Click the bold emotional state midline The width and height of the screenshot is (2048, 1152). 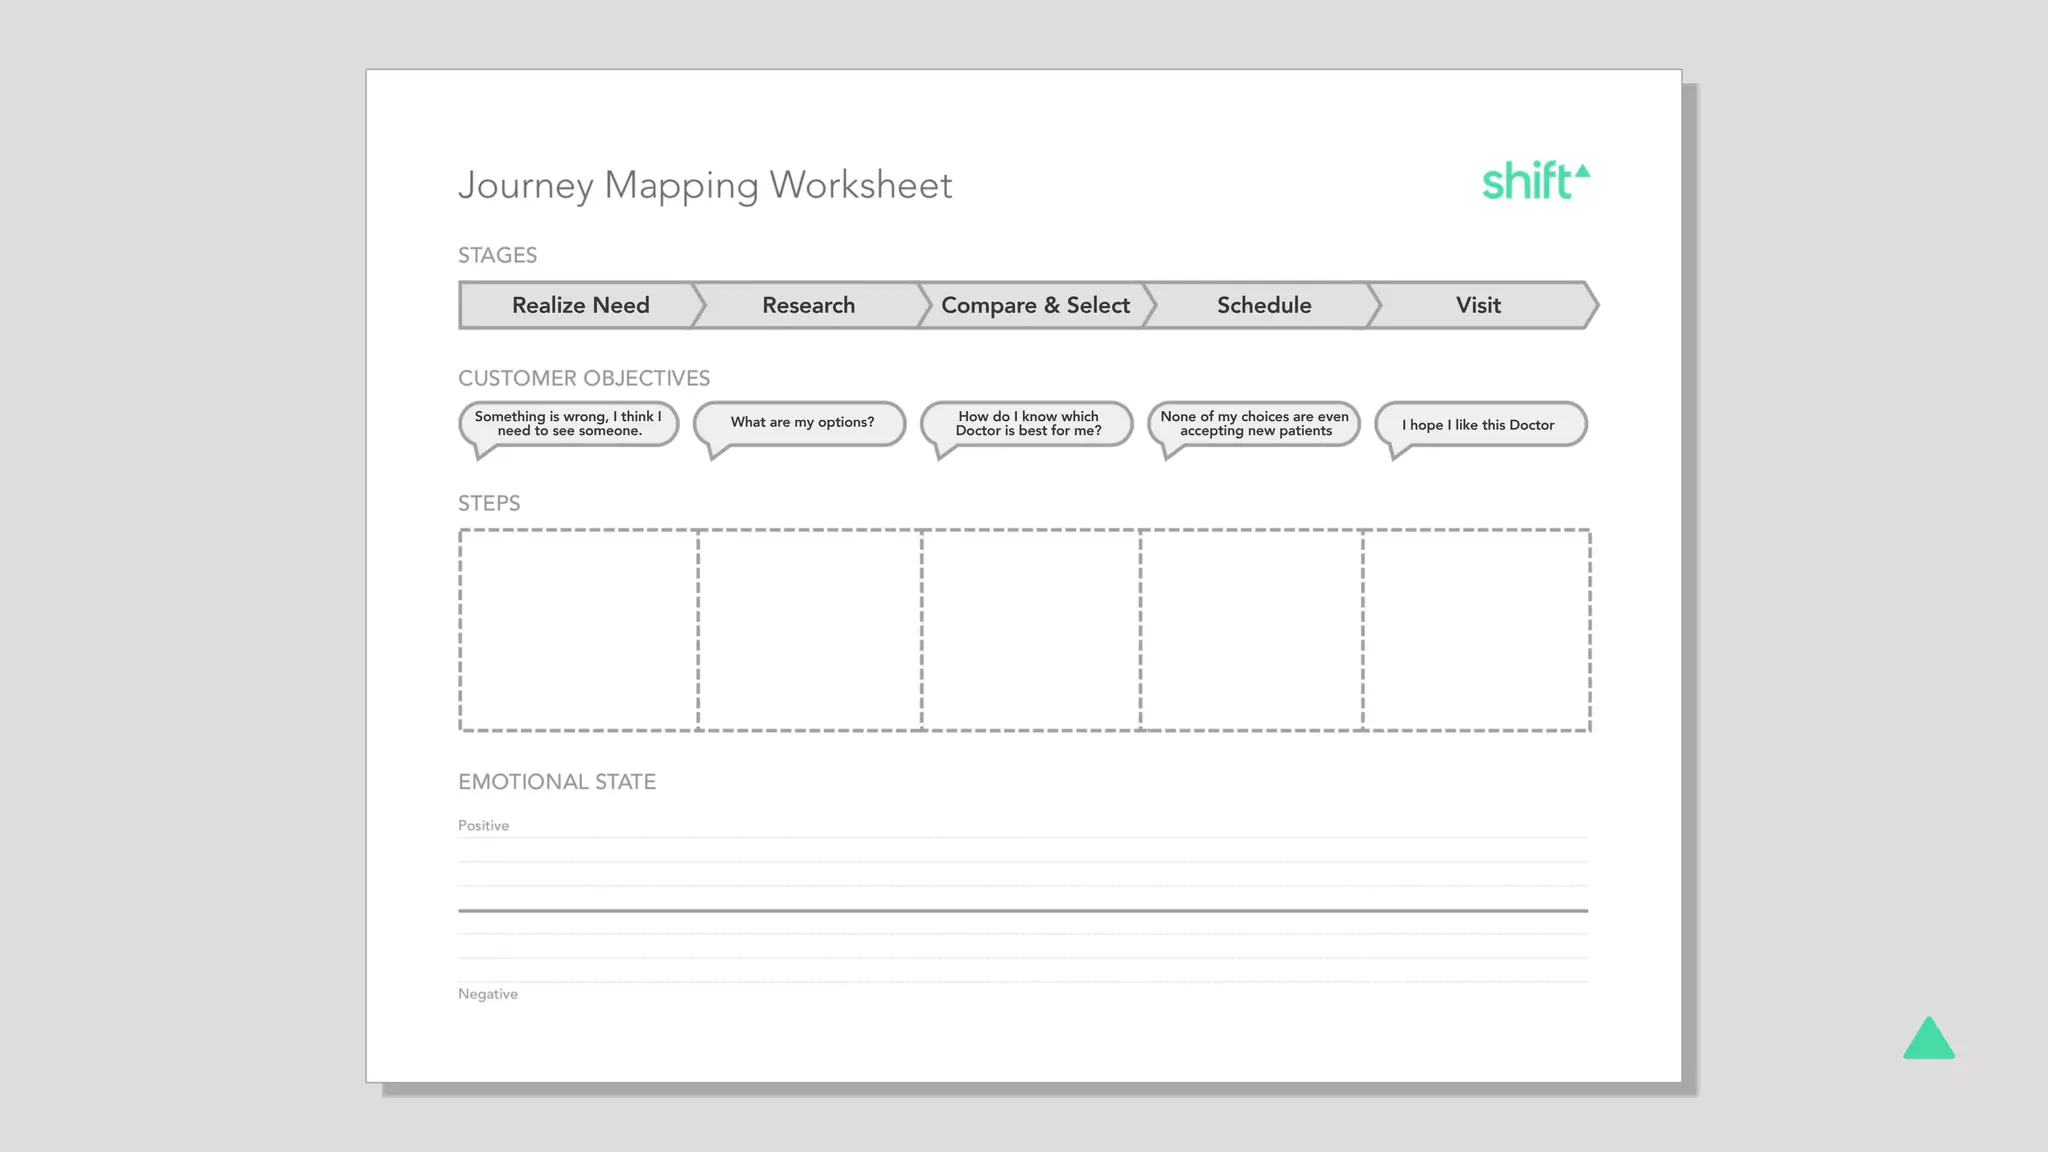[1022, 910]
